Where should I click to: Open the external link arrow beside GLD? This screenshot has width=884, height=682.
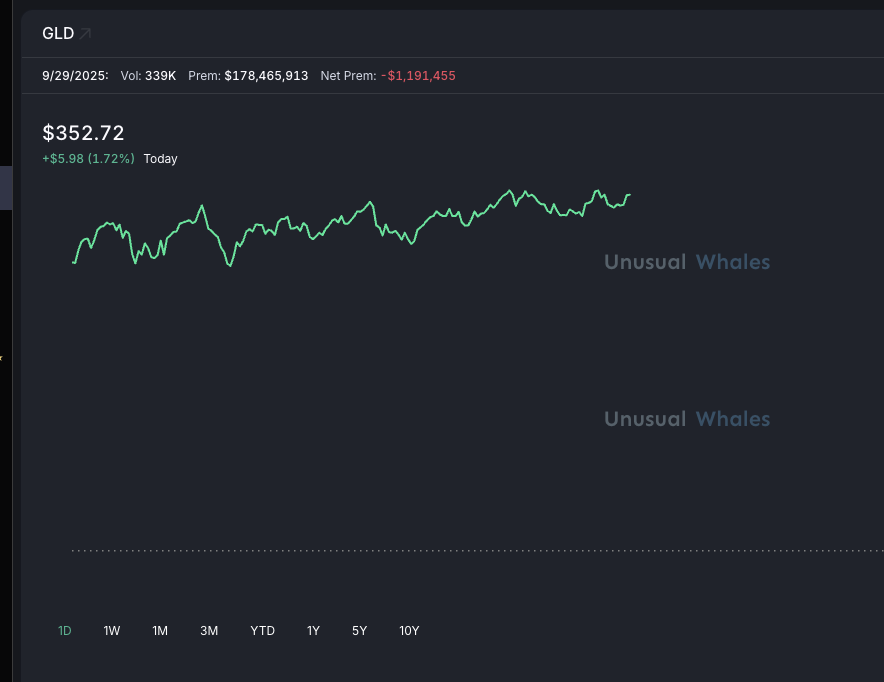(x=86, y=33)
